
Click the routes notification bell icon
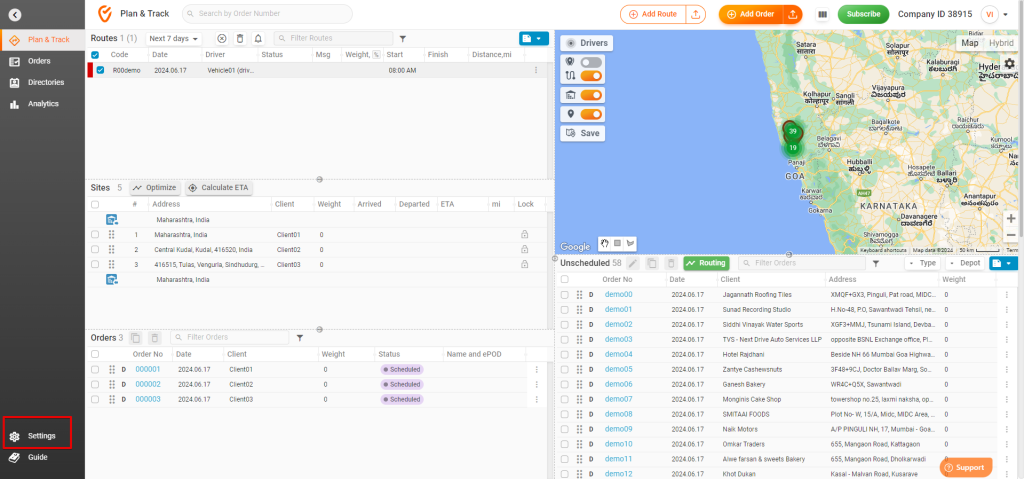(258, 38)
